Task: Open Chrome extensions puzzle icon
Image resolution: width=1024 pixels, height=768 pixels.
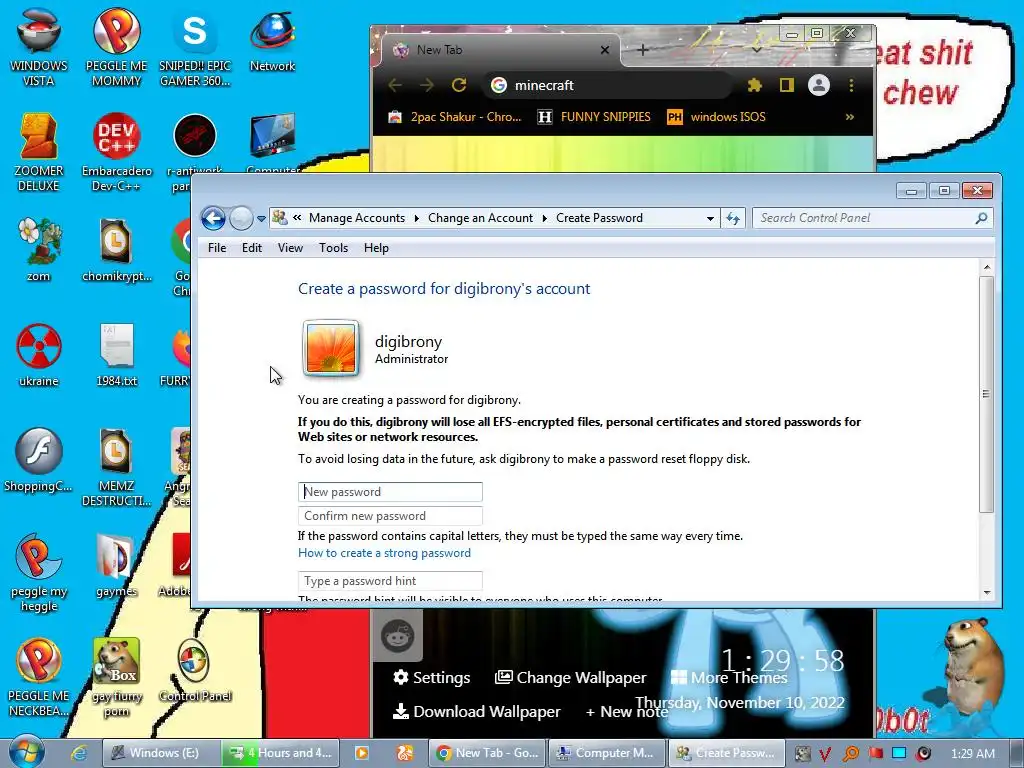Action: point(755,85)
